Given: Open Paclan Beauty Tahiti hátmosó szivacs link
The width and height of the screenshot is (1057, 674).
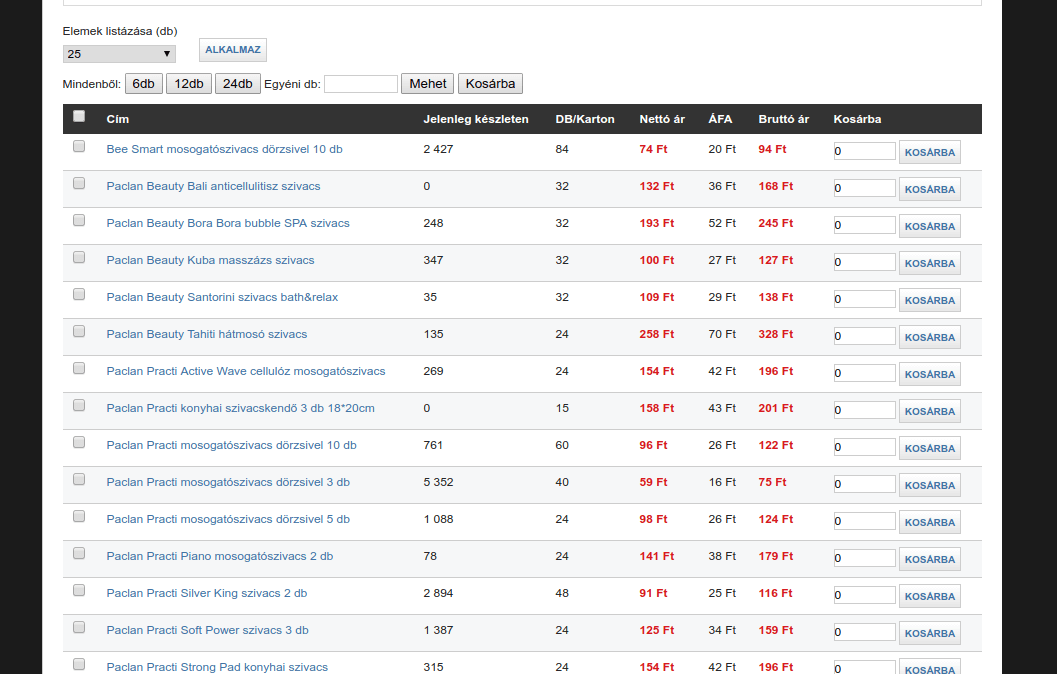Looking at the screenshot, I should (x=207, y=334).
